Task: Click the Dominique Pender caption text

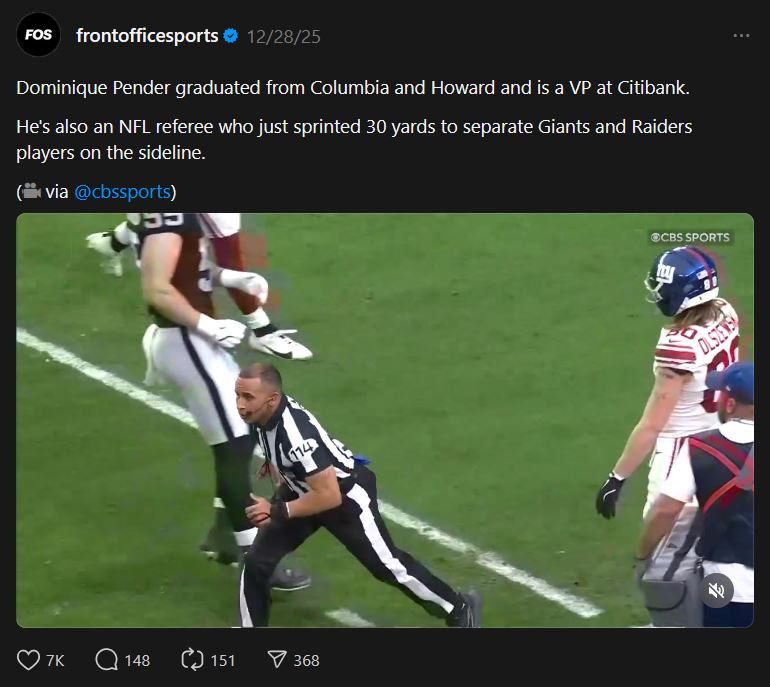Action: point(353,88)
